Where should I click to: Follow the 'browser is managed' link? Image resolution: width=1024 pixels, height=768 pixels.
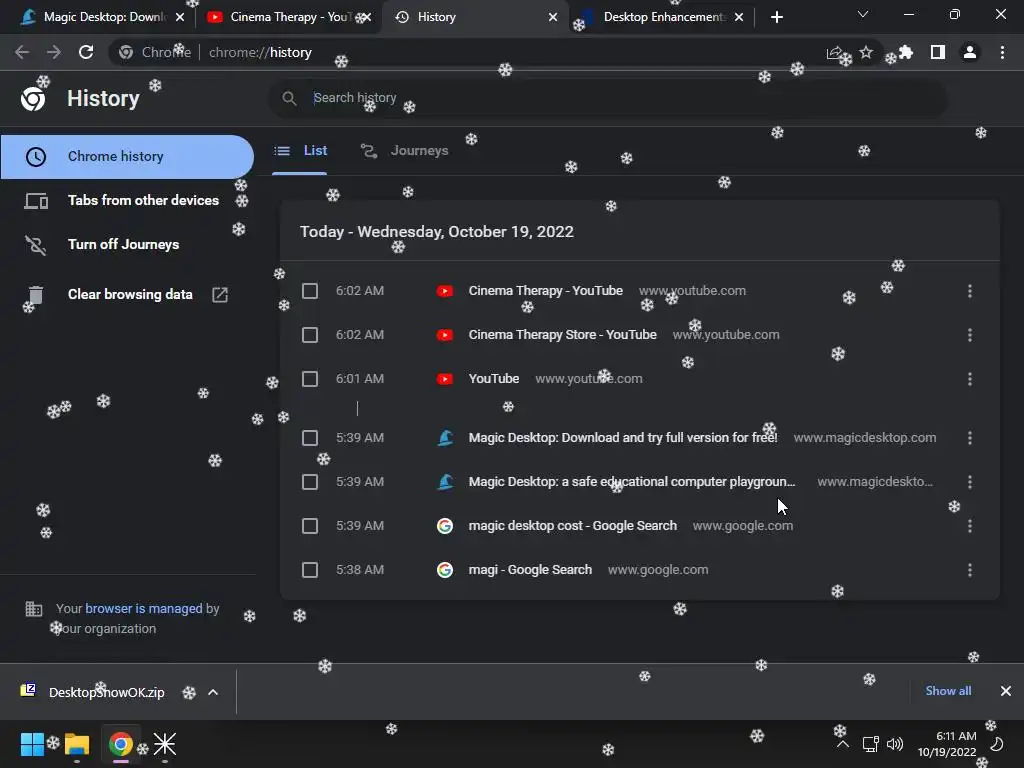coord(144,609)
